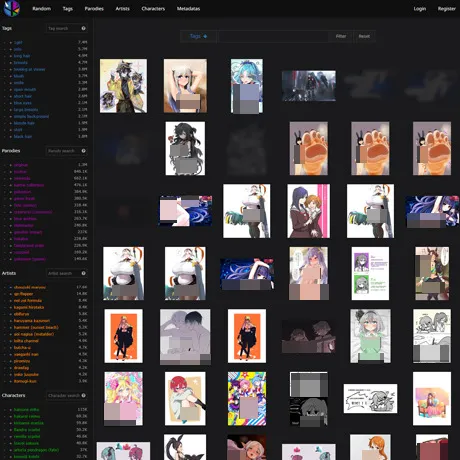The height and width of the screenshot is (460, 460).
Task: Click the help icon in Tag search
Action: point(83,28)
